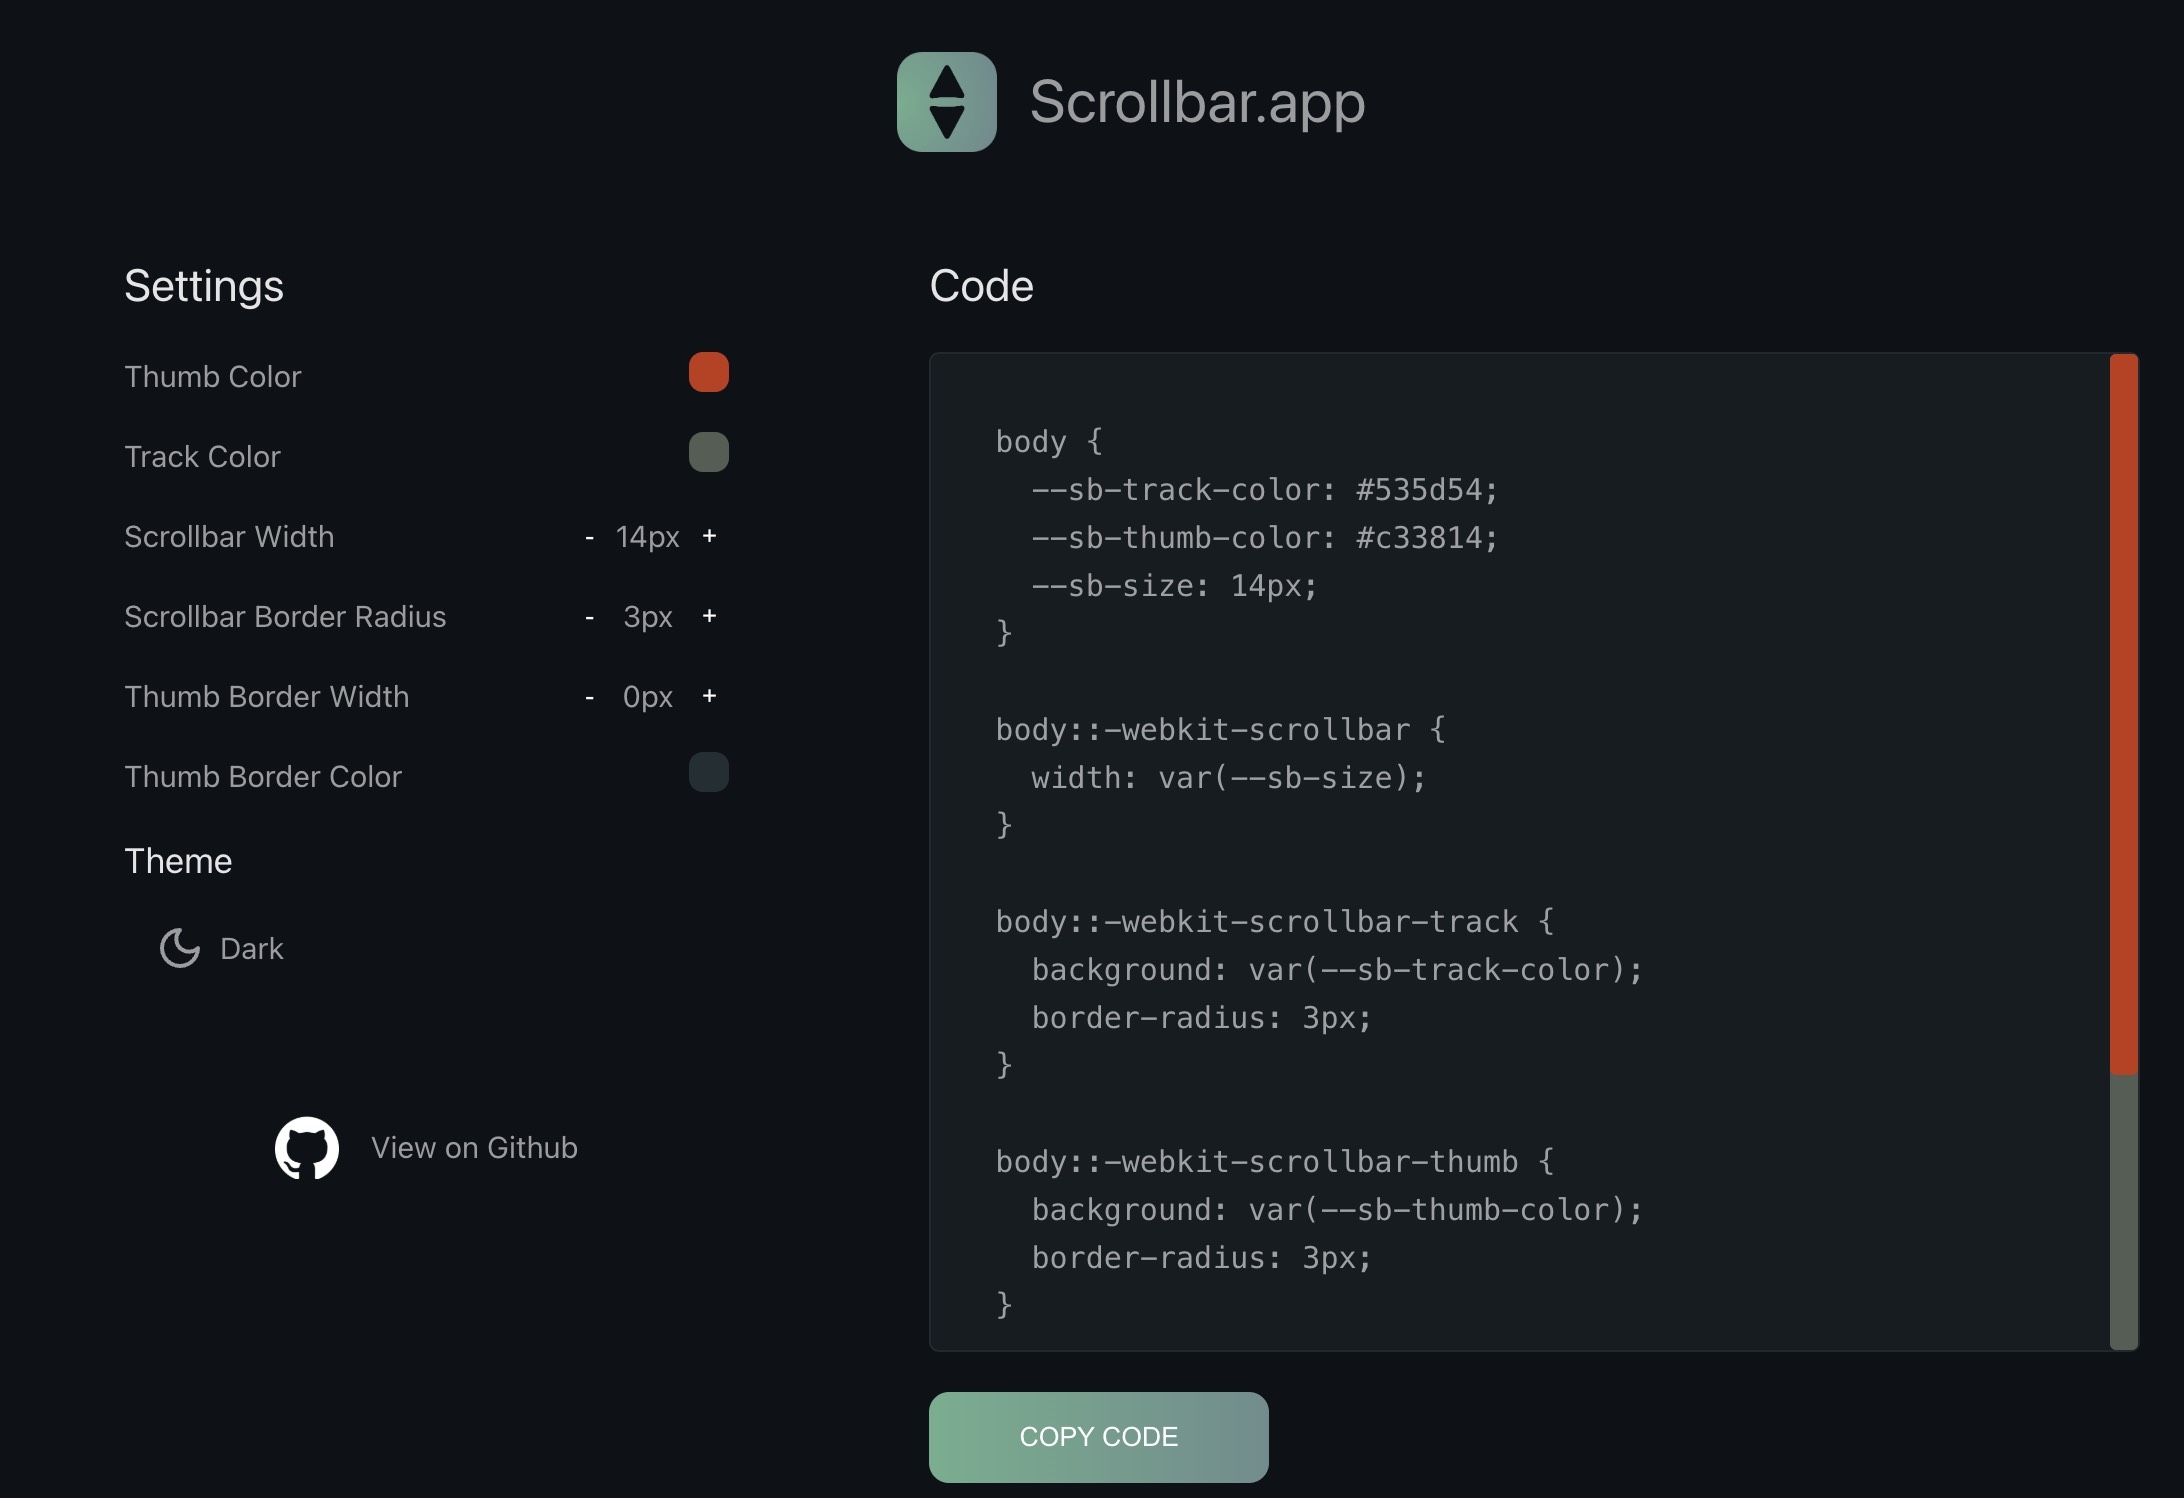2184x1498 pixels.
Task: Click the --sb-track-color: #535d54 code line
Action: point(1265,490)
